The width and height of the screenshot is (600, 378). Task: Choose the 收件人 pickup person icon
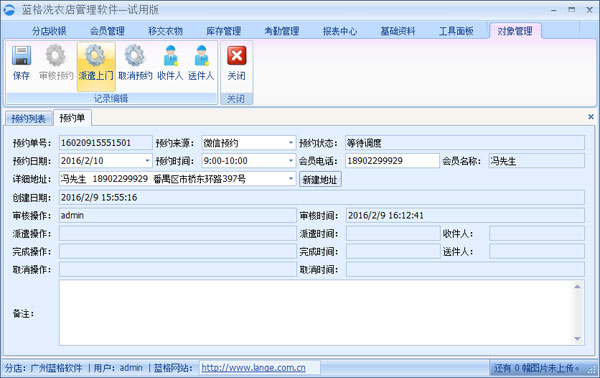[x=170, y=56]
